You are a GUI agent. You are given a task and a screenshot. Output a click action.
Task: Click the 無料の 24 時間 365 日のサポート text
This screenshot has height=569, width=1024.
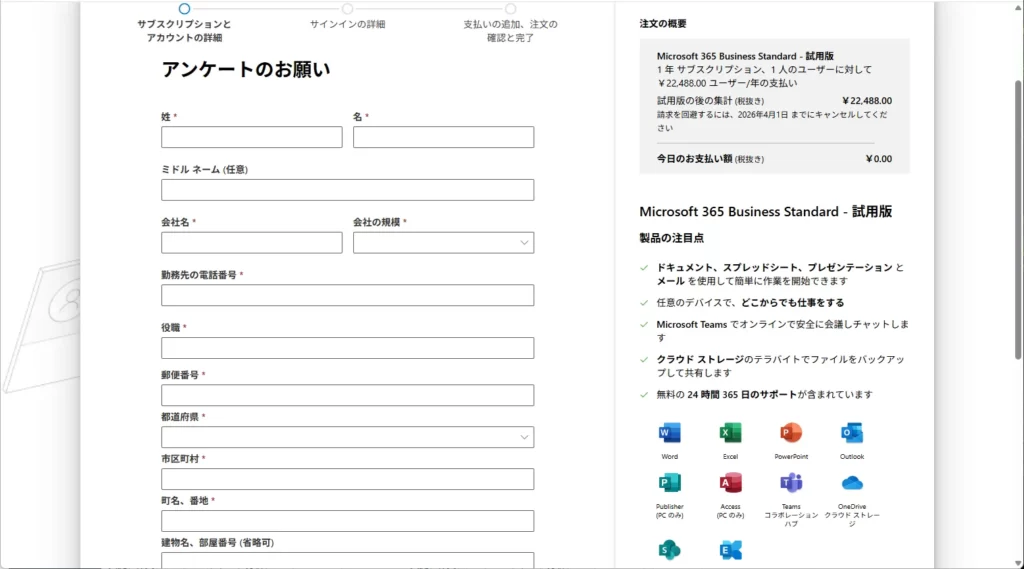click(x=726, y=395)
